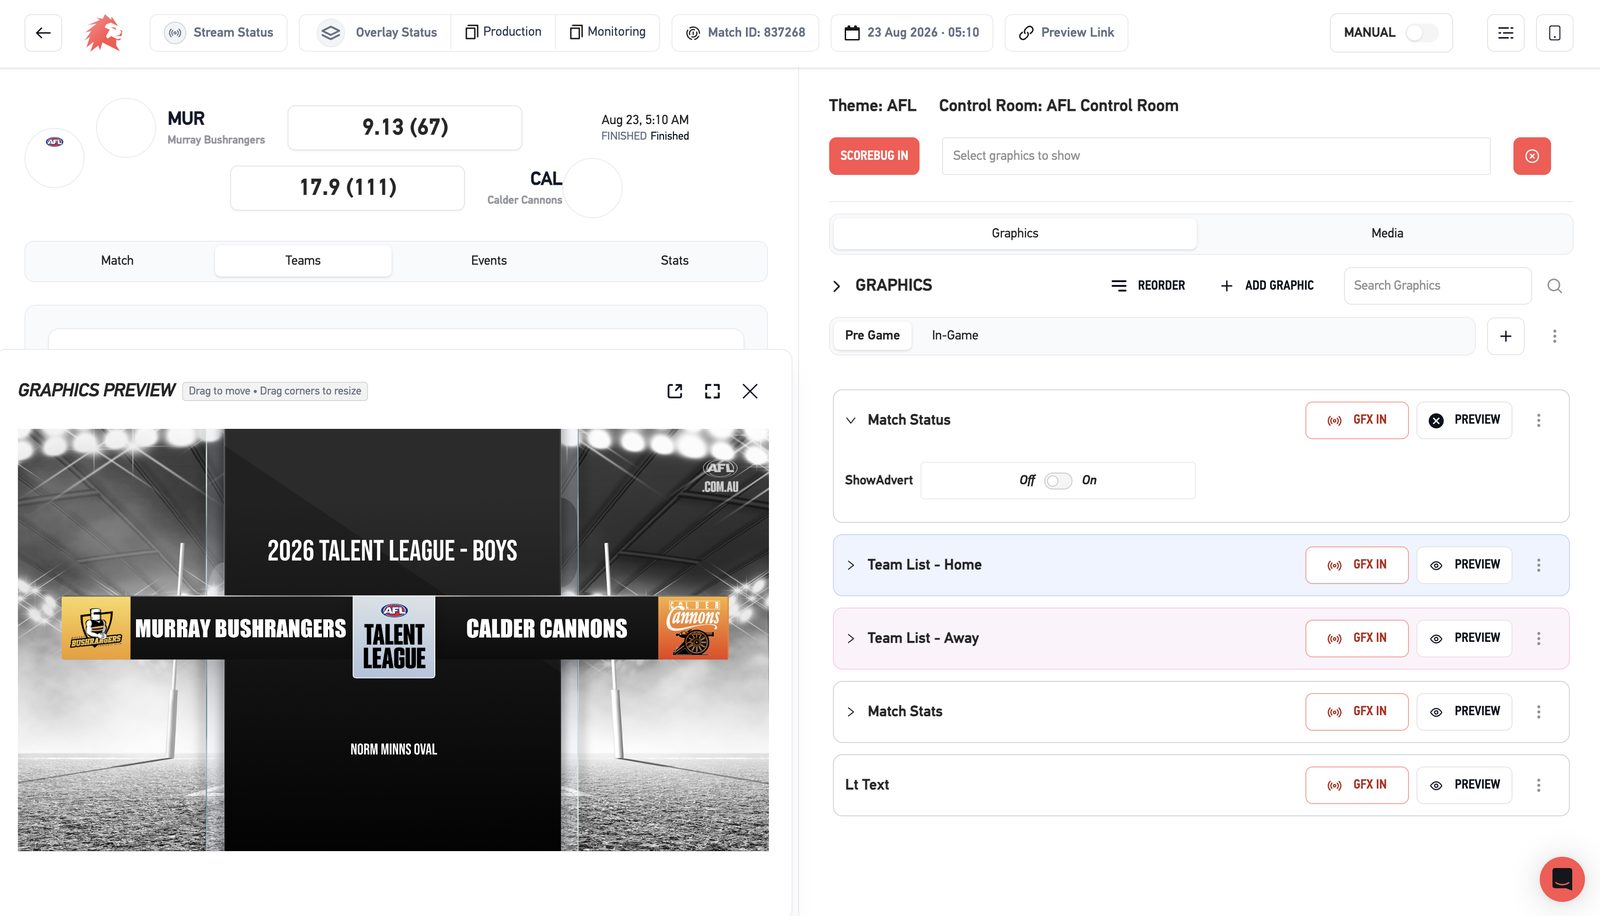The height and width of the screenshot is (916, 1600).
Task: Open Team List - Away more options
Action: pos(1539,639)
